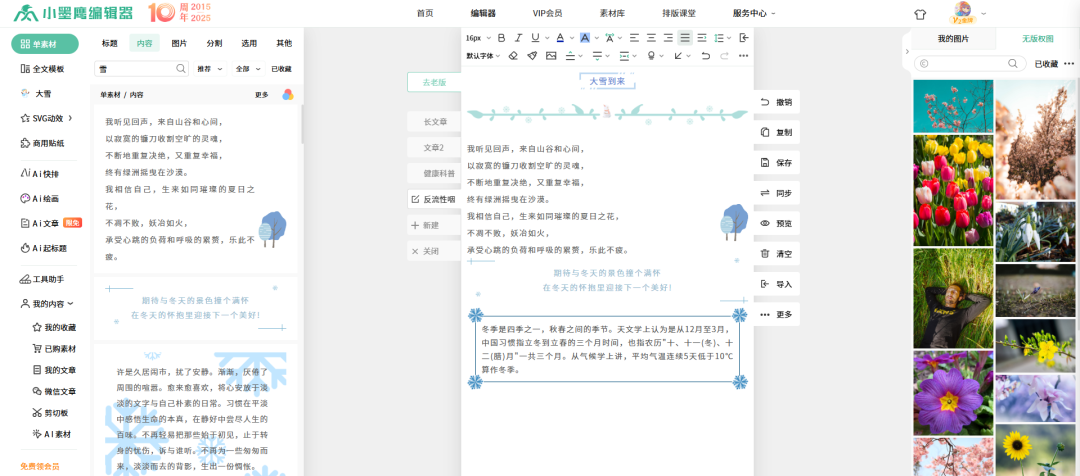Toggle 已收藏 filter in image panel
Screen dimensions: 1080x476
pyautogui.click(x=1046, y=63)
